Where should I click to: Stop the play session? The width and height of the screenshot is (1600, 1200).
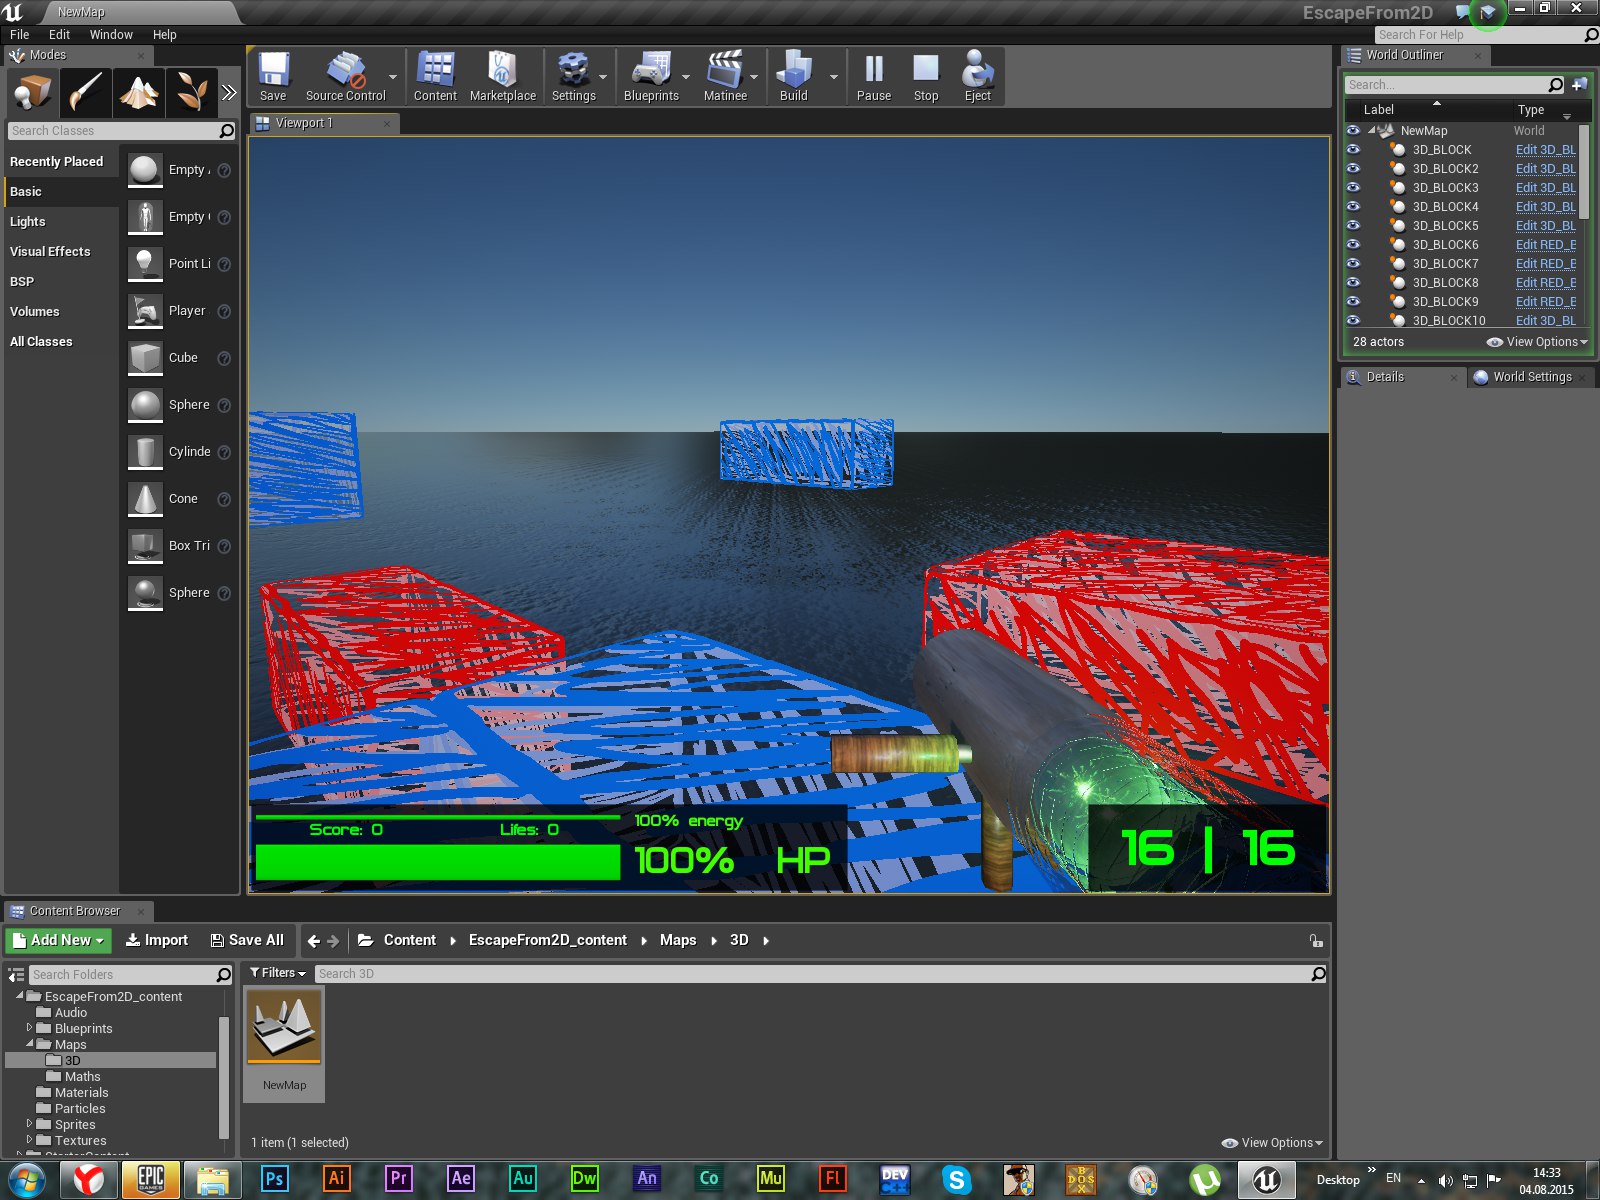[926, 76]
